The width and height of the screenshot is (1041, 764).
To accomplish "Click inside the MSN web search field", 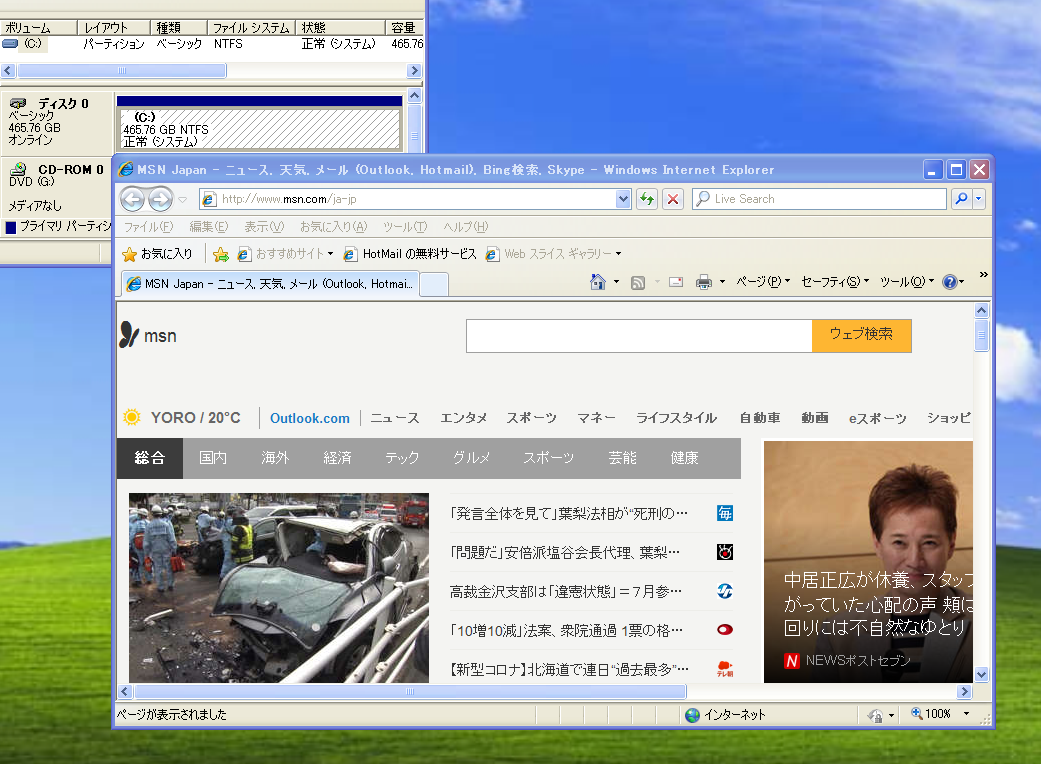I will 639,336.
